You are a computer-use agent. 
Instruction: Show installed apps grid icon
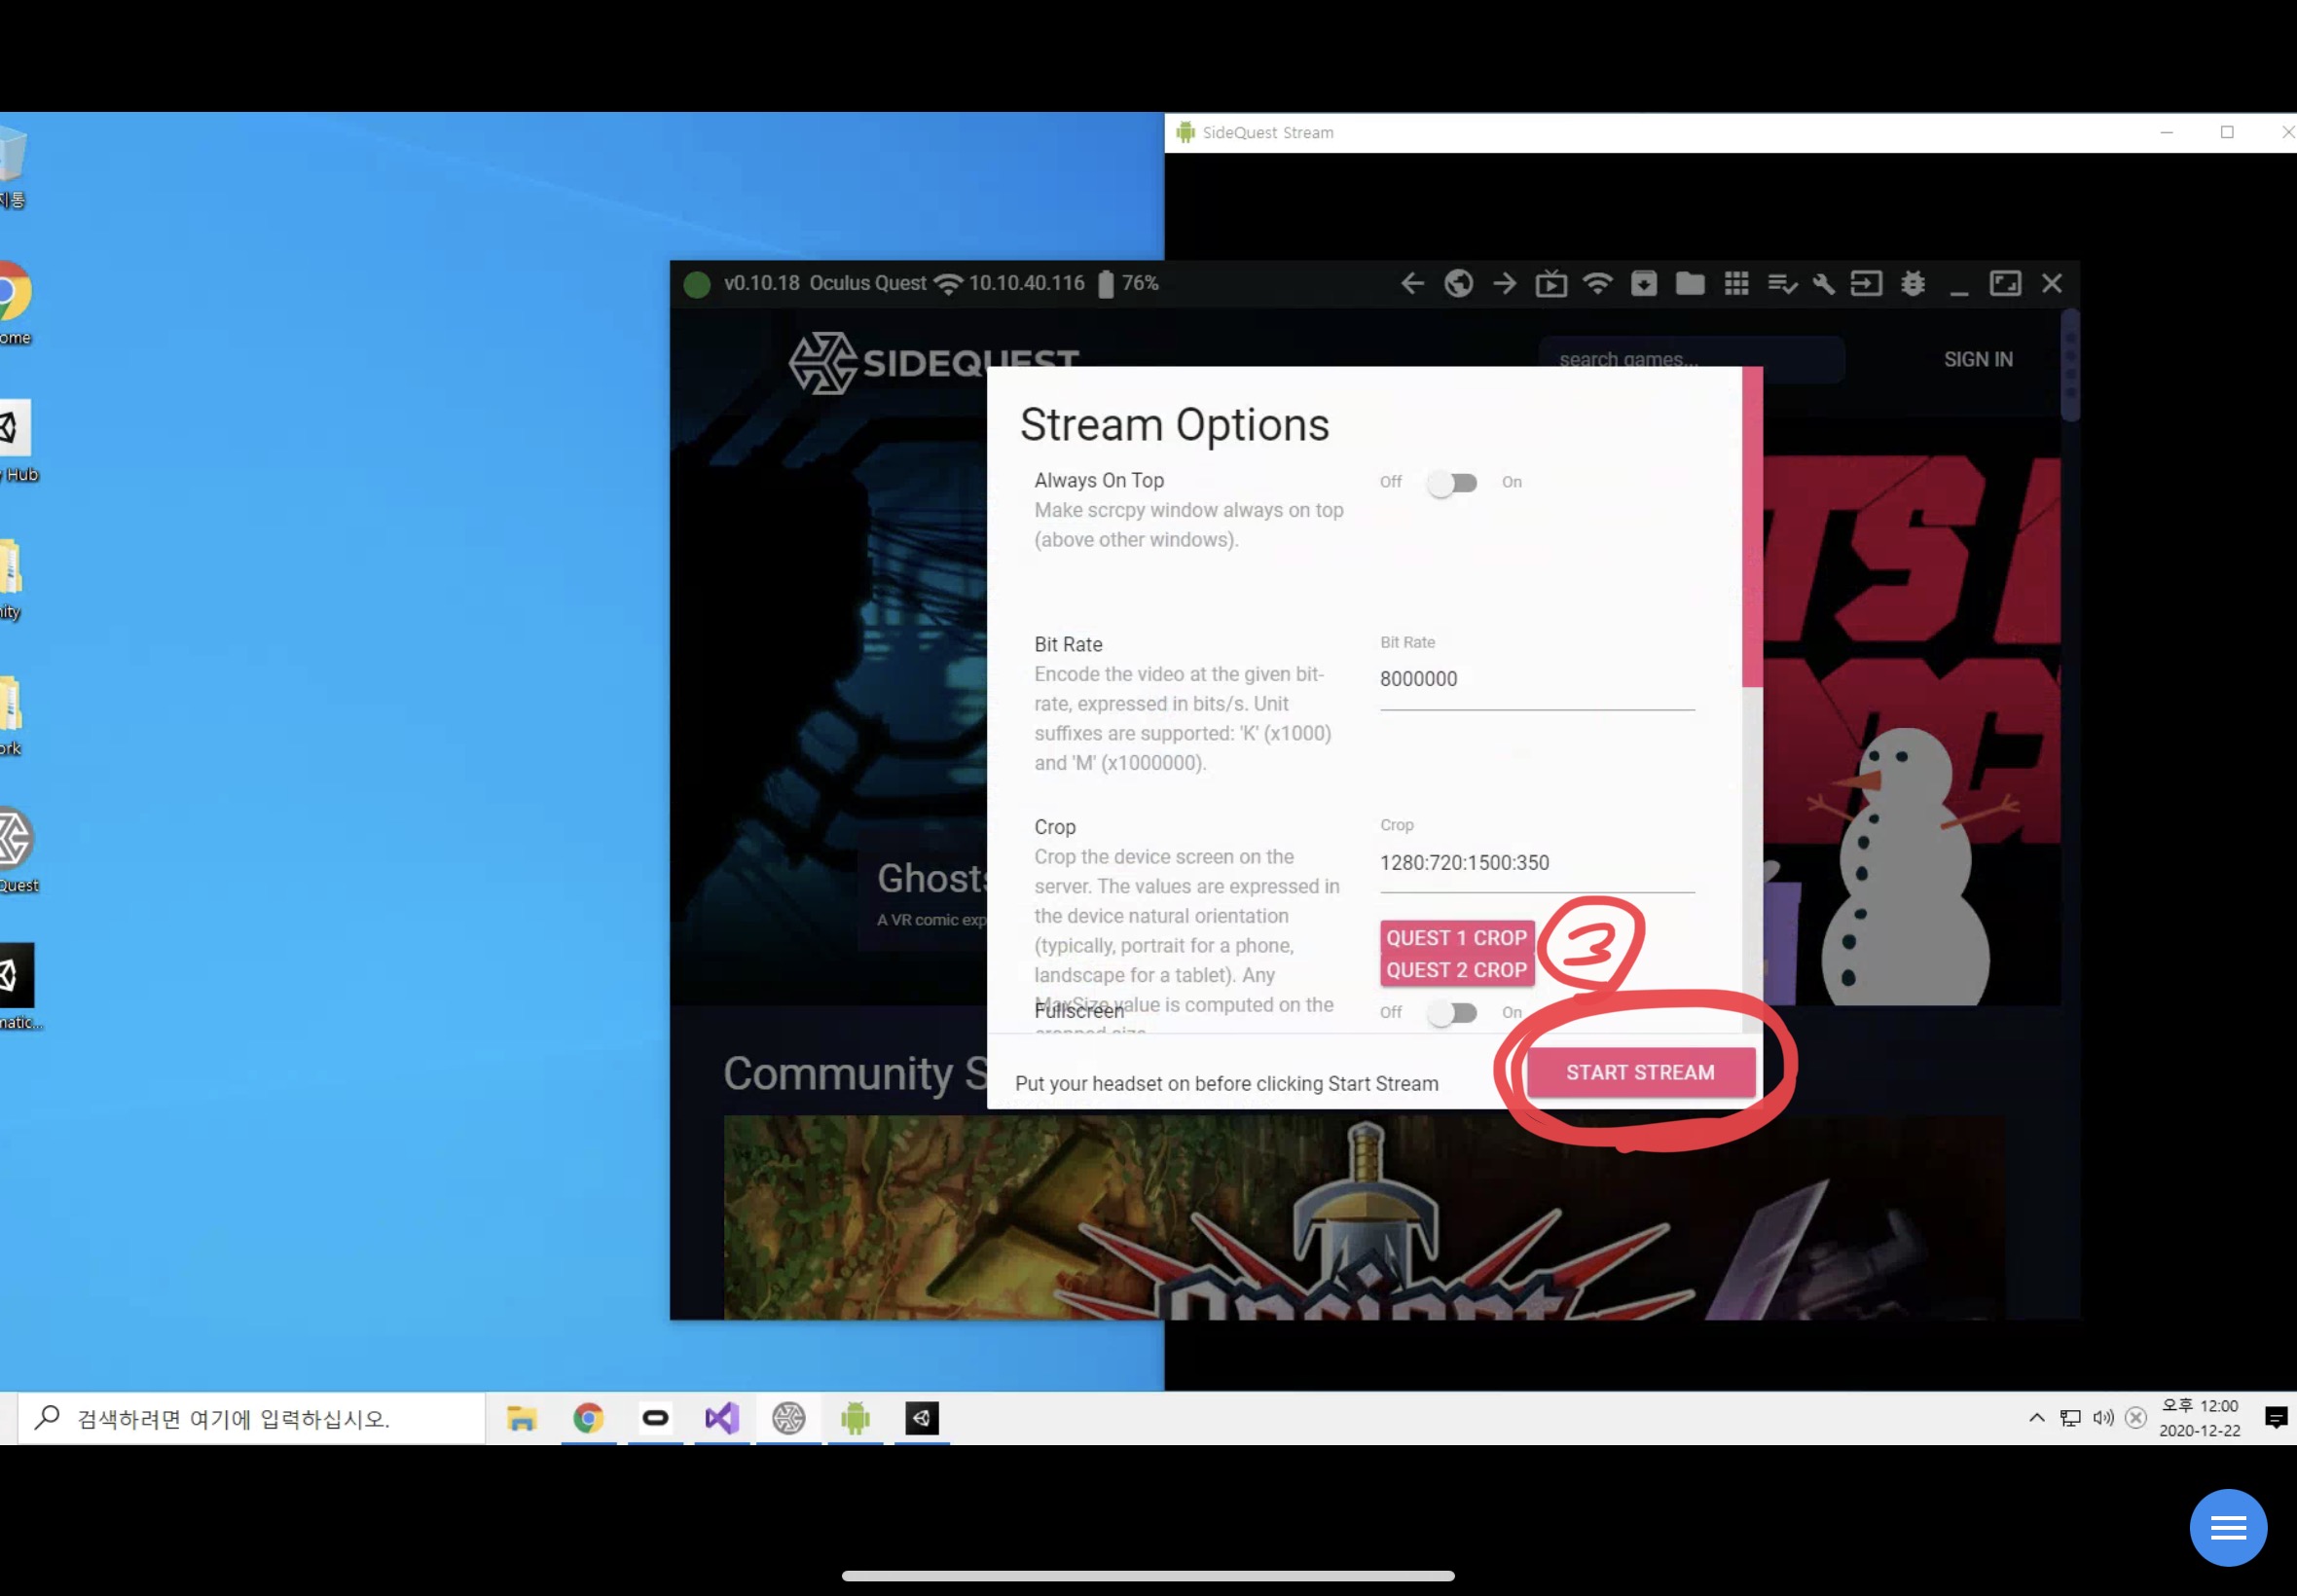click(x=1737, y=284)
